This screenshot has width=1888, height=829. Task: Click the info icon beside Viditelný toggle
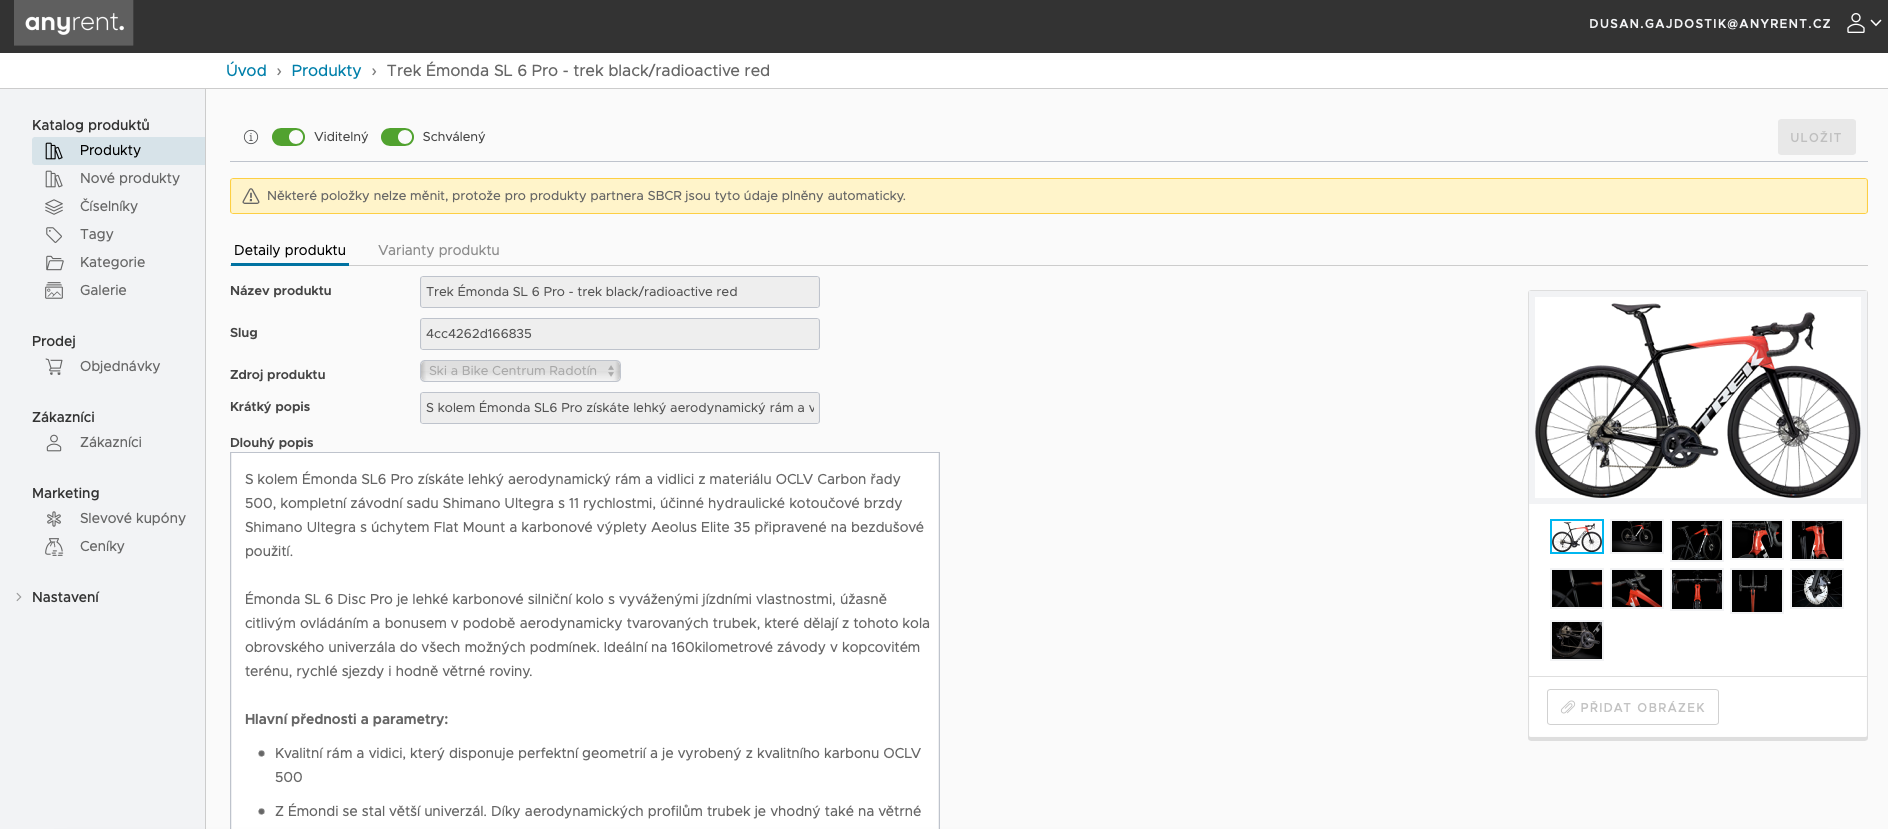[251, 137]
